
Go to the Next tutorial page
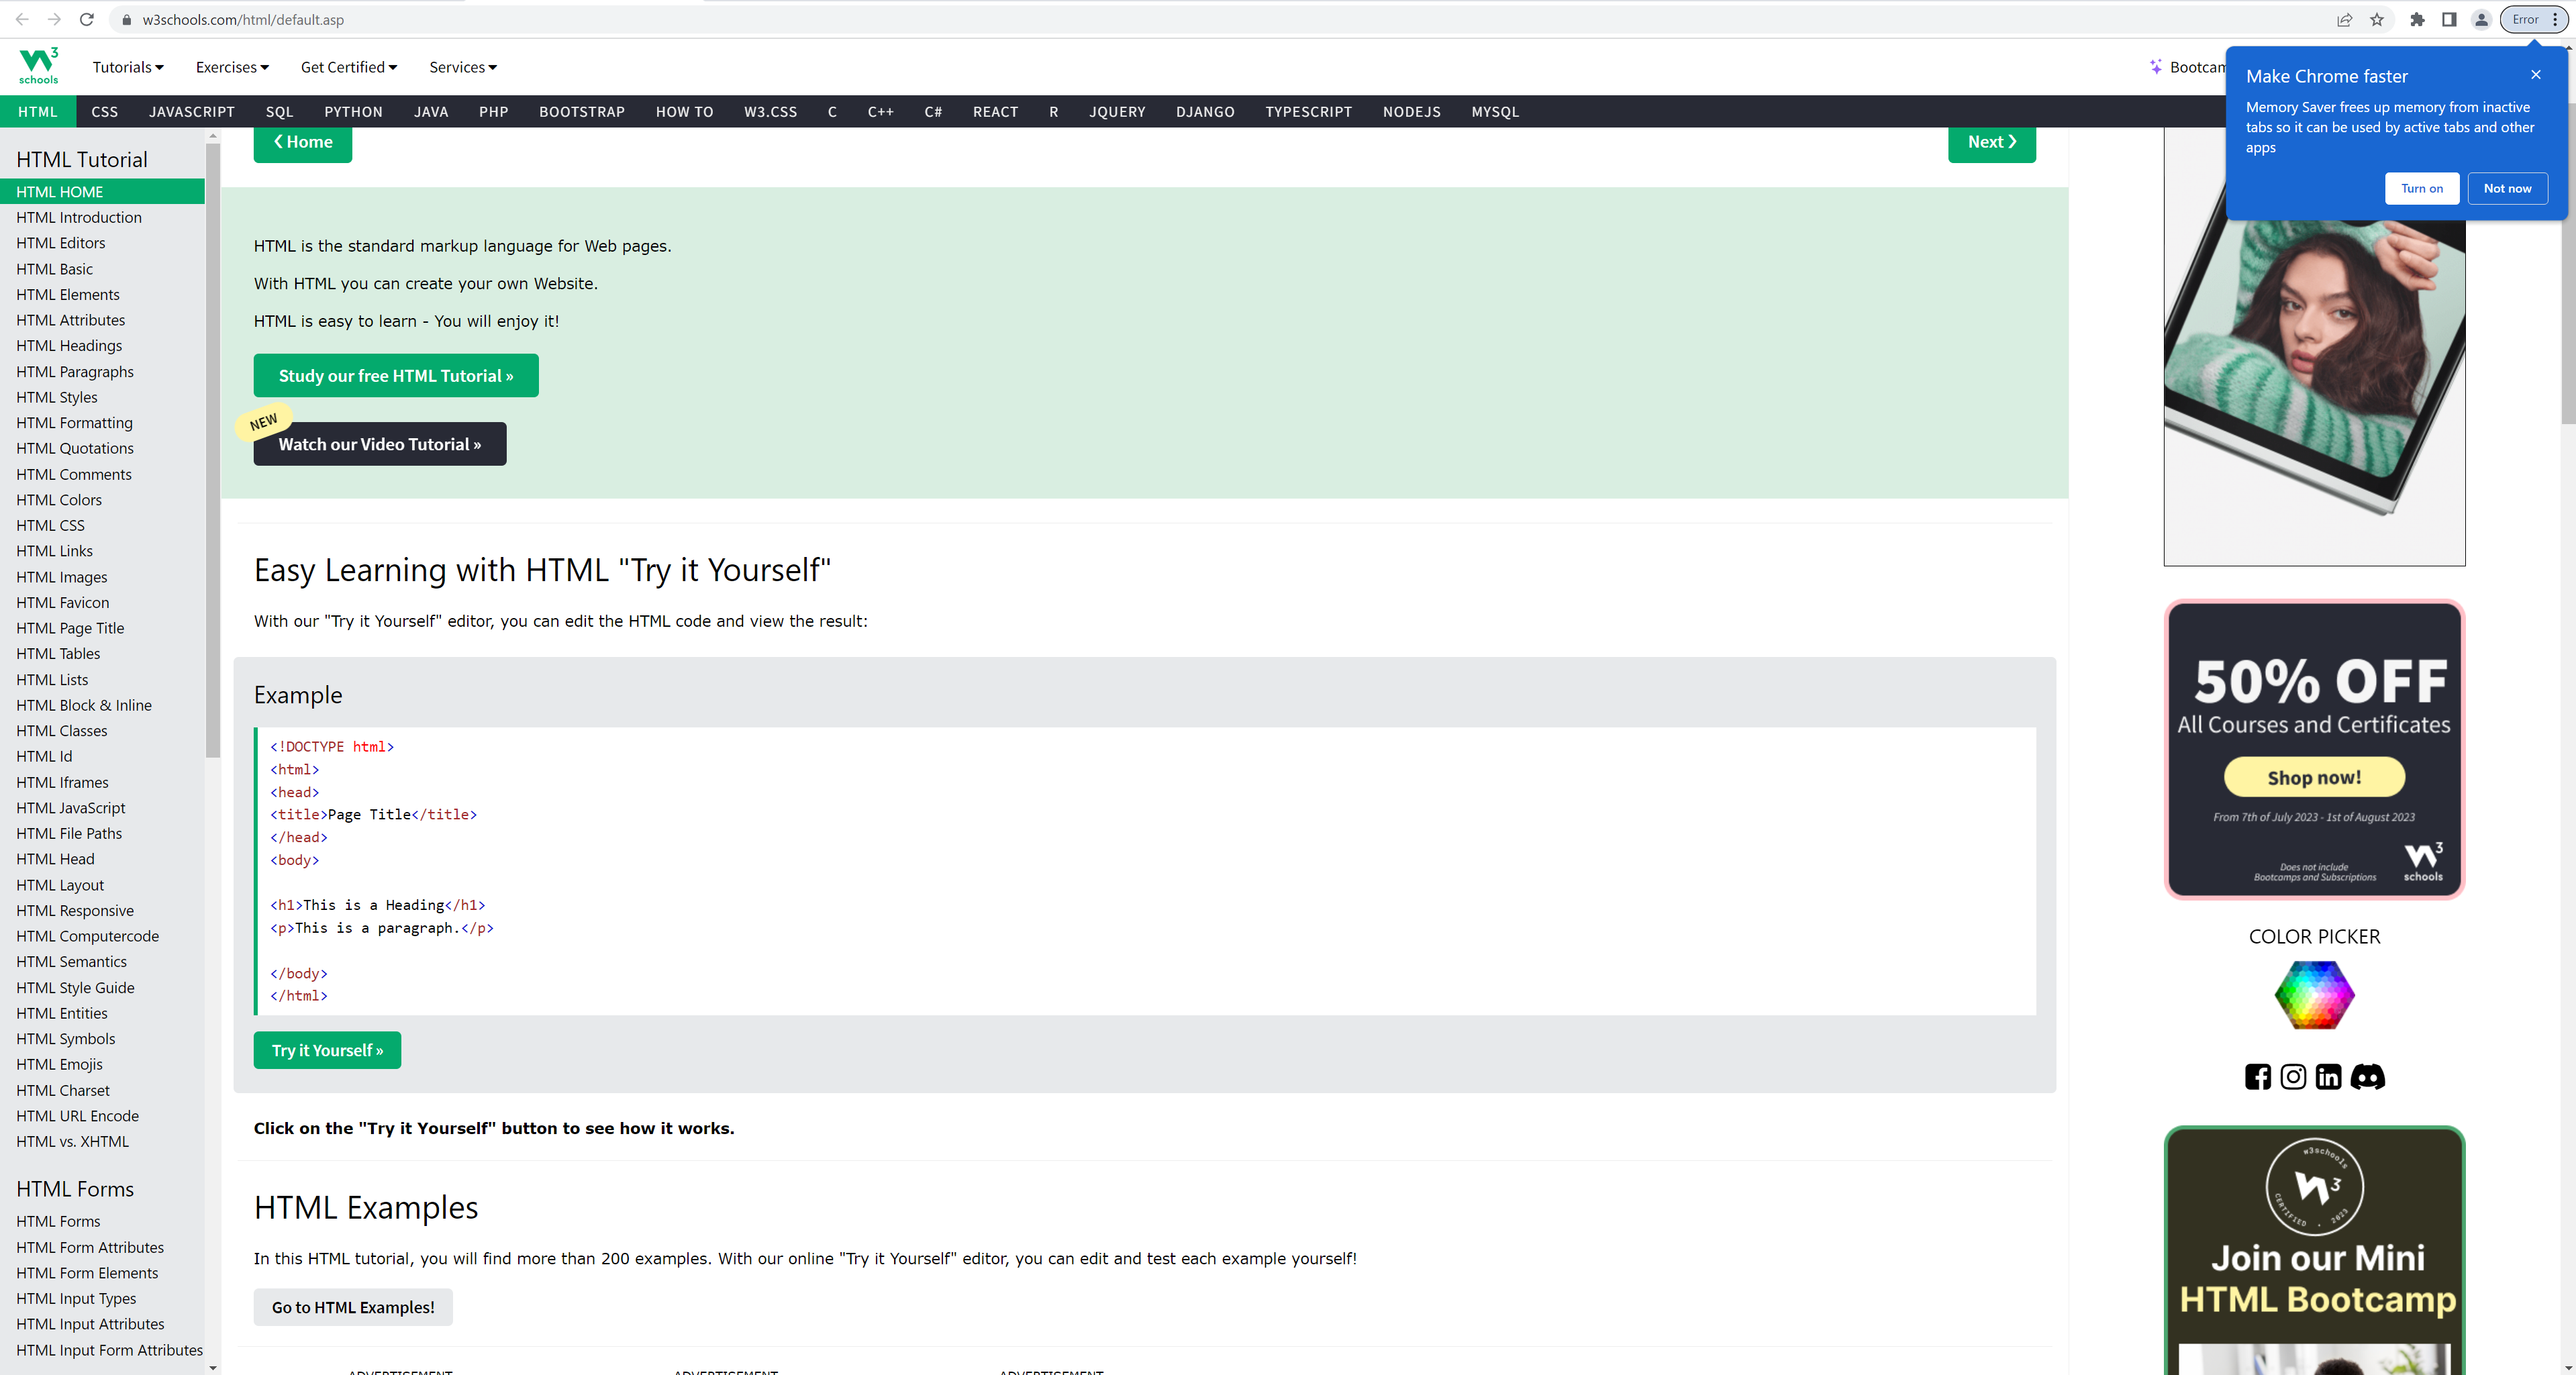pyautogui.click(x=1991, y=142)
